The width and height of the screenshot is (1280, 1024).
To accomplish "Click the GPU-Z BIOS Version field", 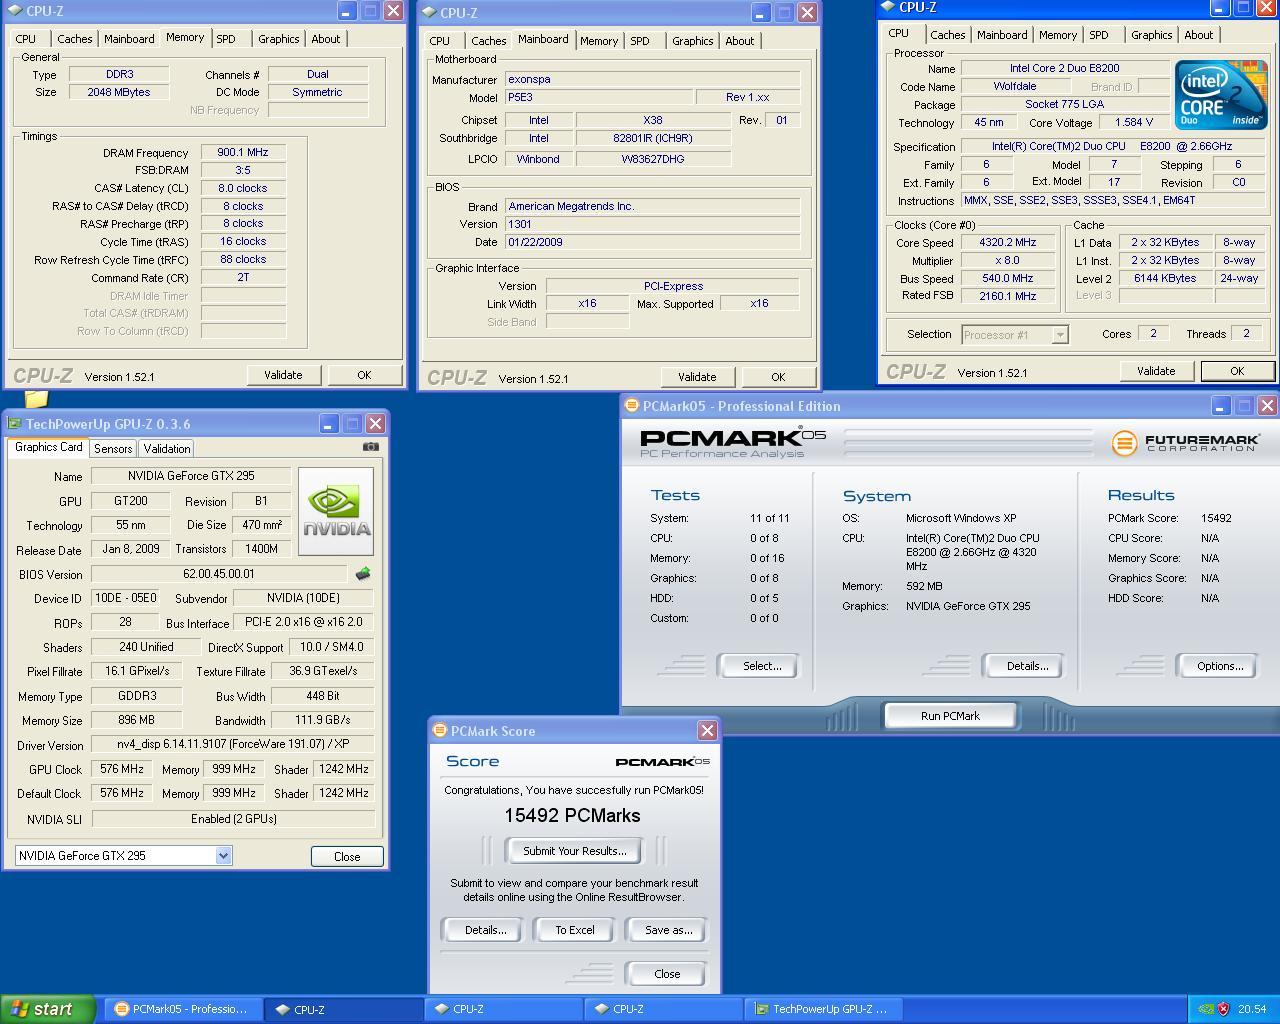I will coord(219,574).
